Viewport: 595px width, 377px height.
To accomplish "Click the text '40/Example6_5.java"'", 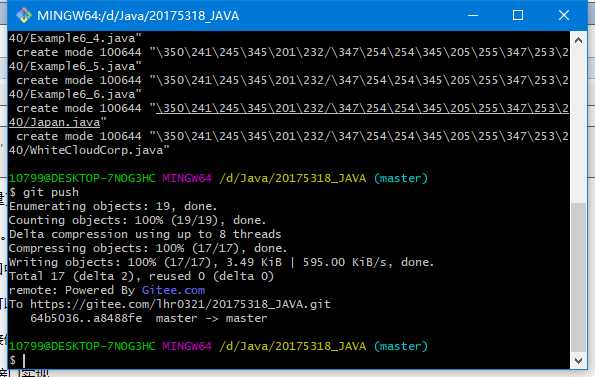I will [x=75, y=66].
